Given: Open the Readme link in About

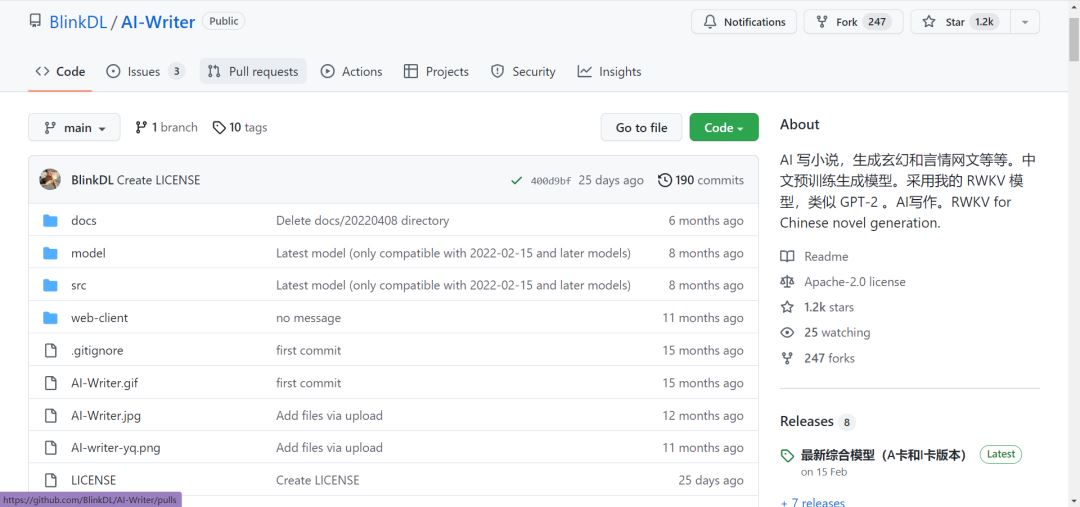Looking at the screenshot, I should 826,256.
